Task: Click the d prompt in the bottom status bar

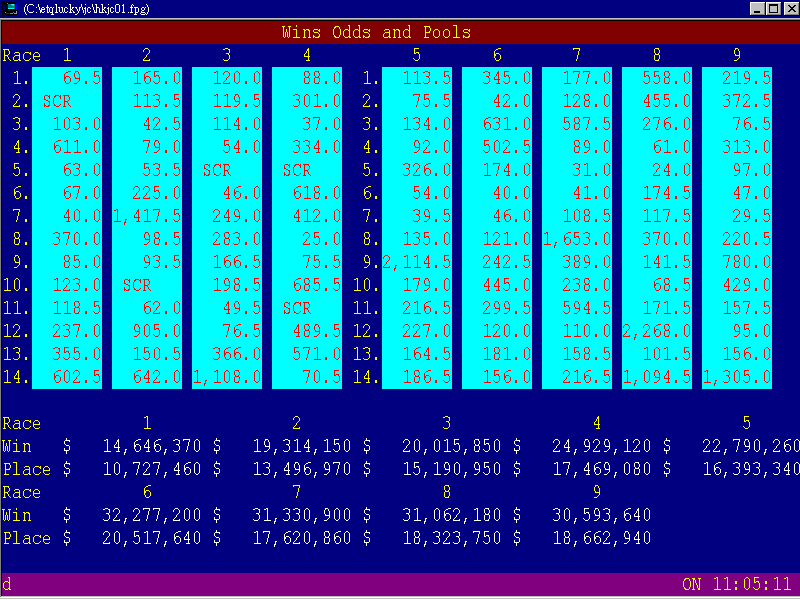Action: coord(8,583)
